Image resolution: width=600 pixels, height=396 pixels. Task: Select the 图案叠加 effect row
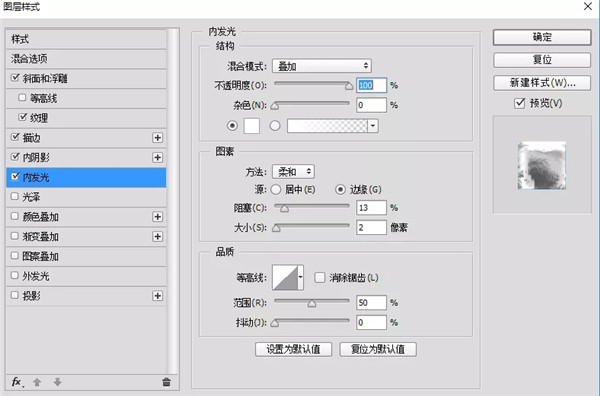pyautogui.click(x=86, y=256)
